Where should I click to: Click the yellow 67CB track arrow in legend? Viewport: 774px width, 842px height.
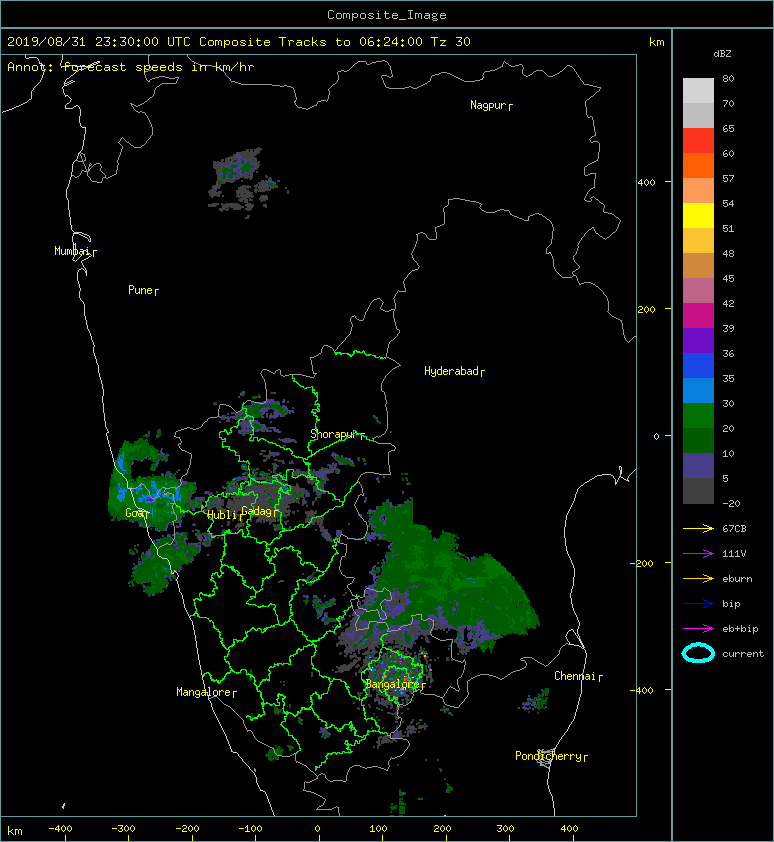point(698,529)
